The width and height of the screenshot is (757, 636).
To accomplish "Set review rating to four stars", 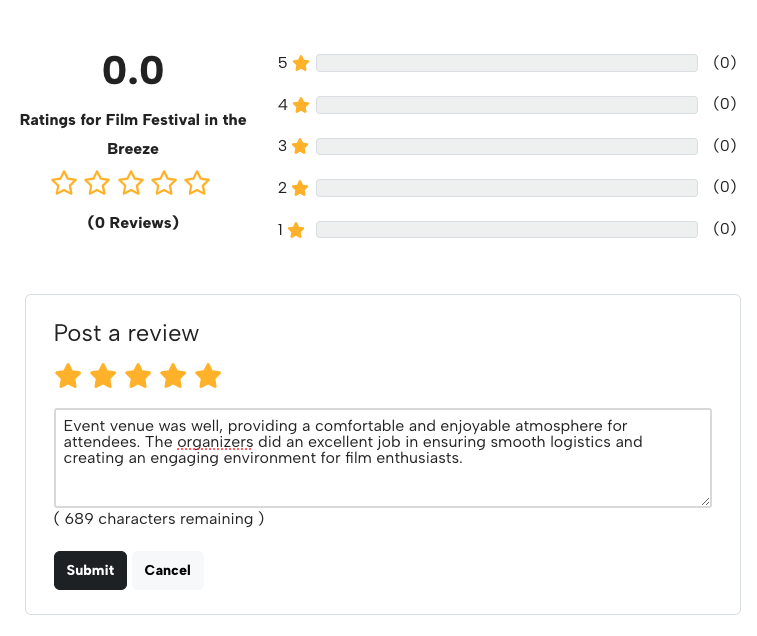I will coord(173,376).
